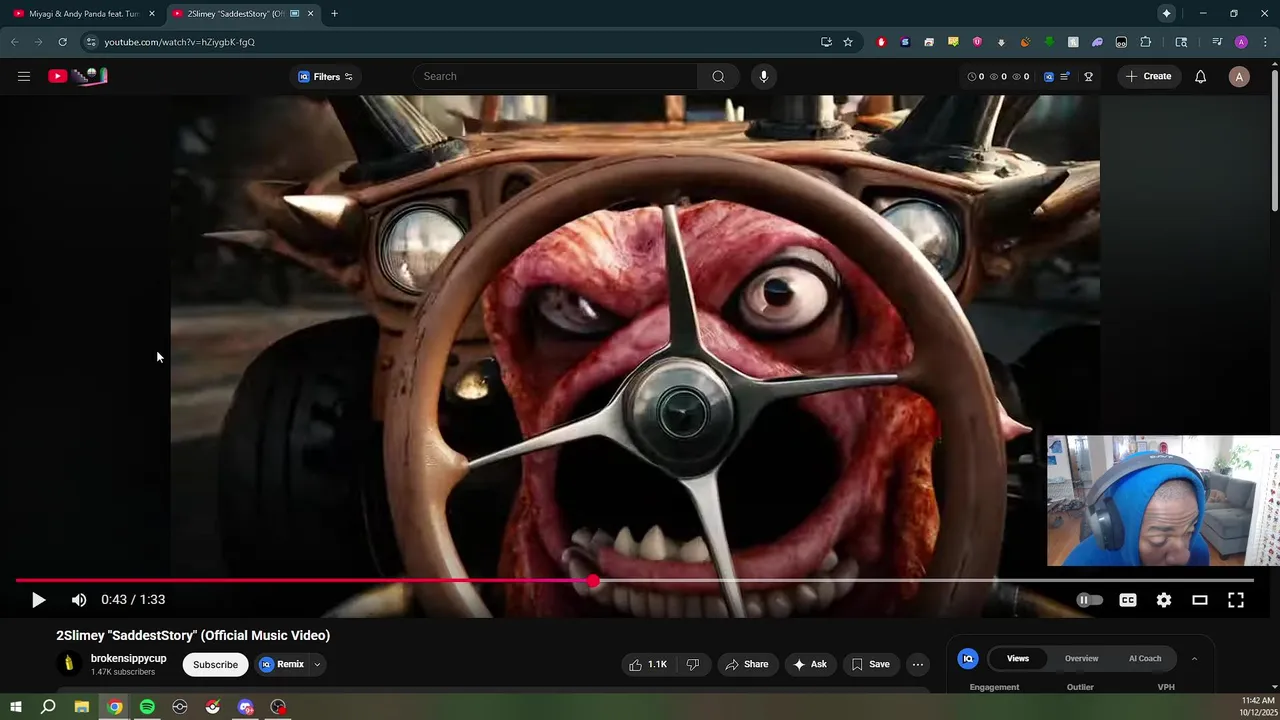Open notifications bell
The width and height of the screenshot is (1280, 720).
(x=1200, y=76)
